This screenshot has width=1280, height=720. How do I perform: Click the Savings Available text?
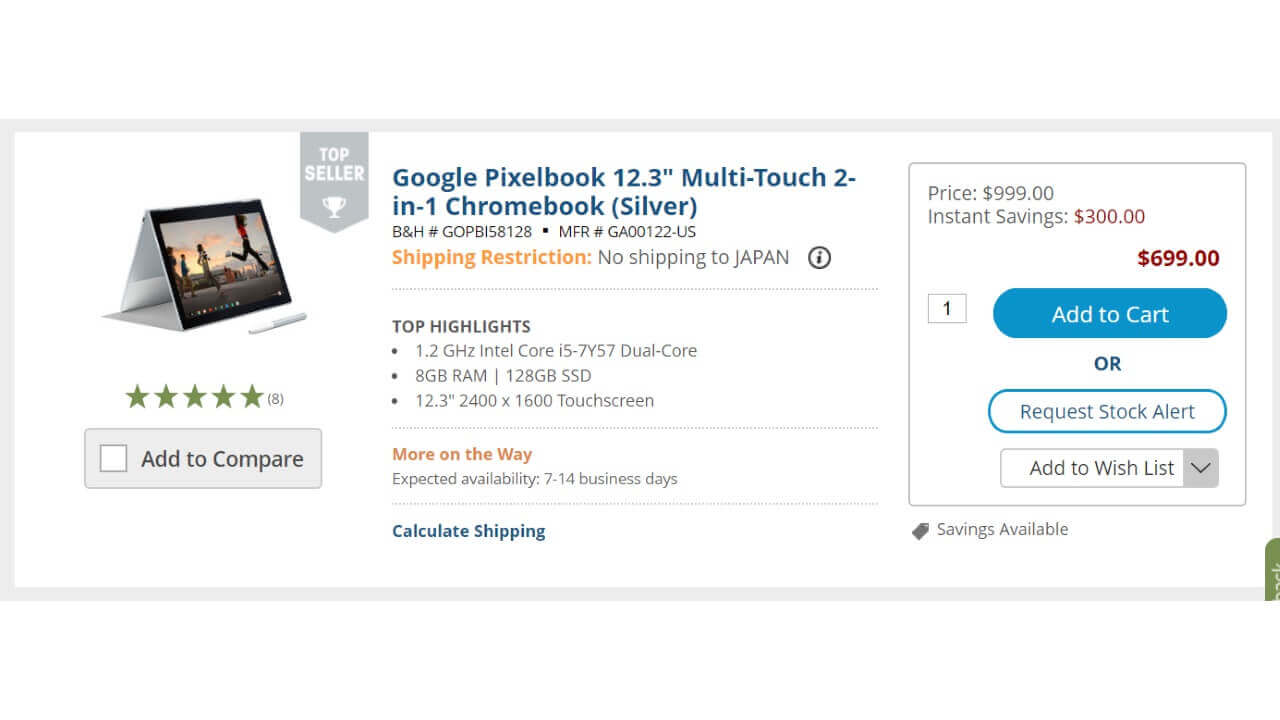(x=1002, y=529)
